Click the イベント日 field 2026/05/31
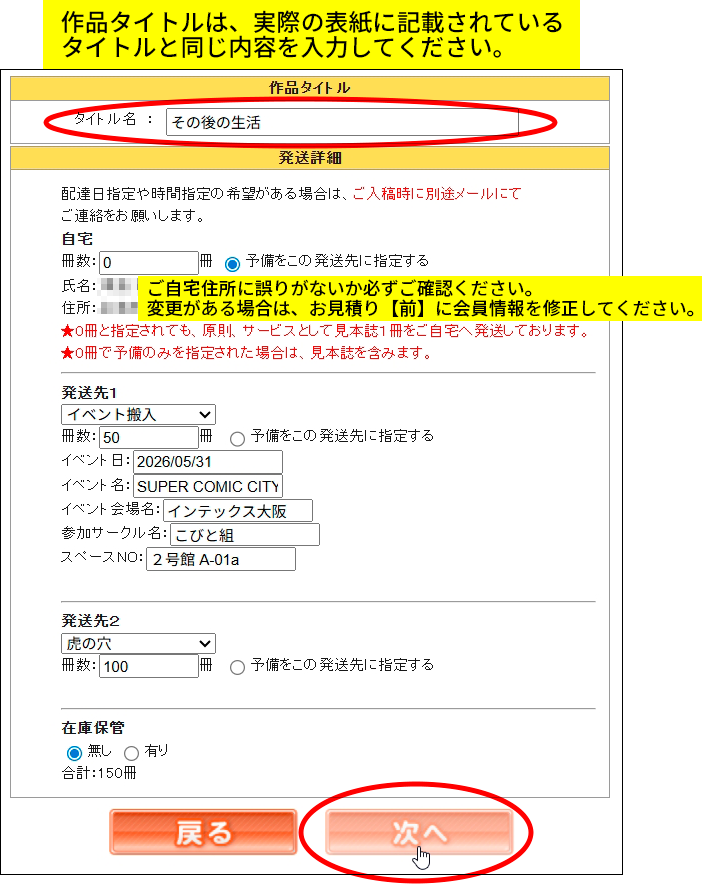The image size is (702, 884). pyautogui.click(x=207, y=462)
